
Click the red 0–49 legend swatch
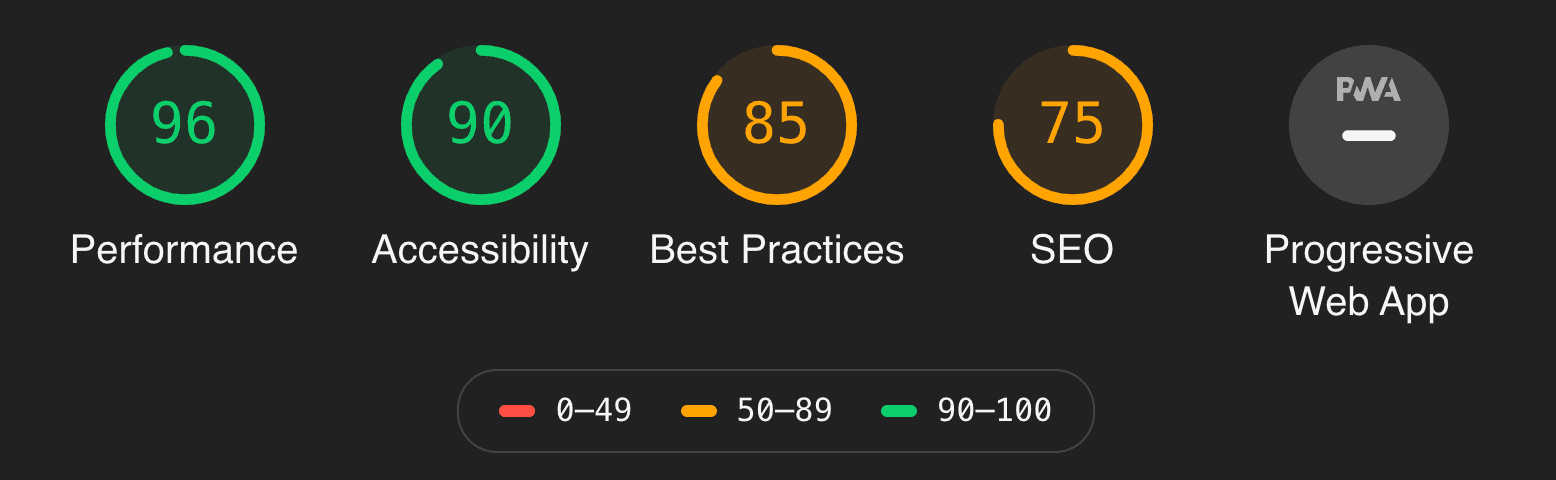(x=517, y=411)
